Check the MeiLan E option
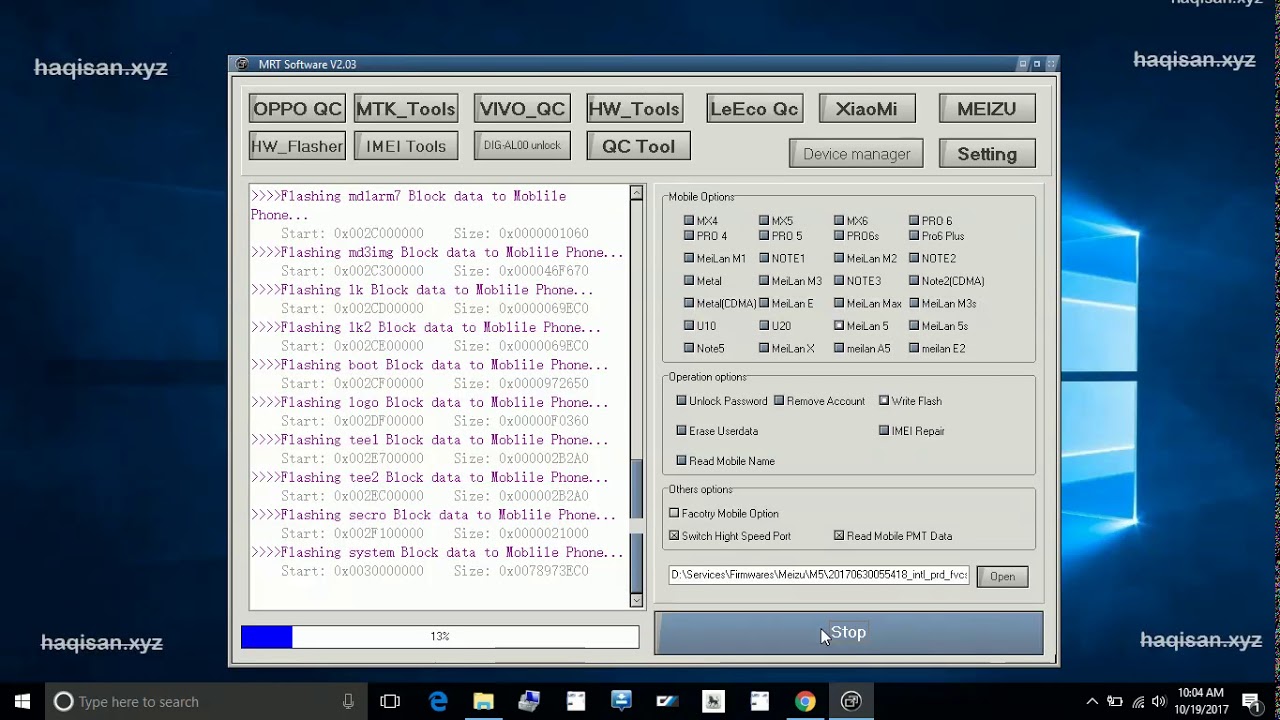 coord(764,303)
